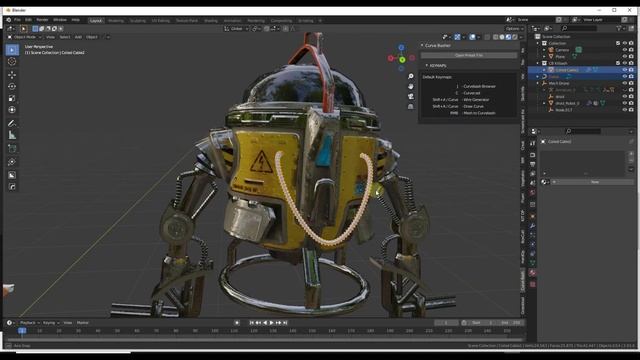The height and width of the screenshot is (360, 640).
Task: Select the Rotate tool
Action: click(x=12, y=87)
